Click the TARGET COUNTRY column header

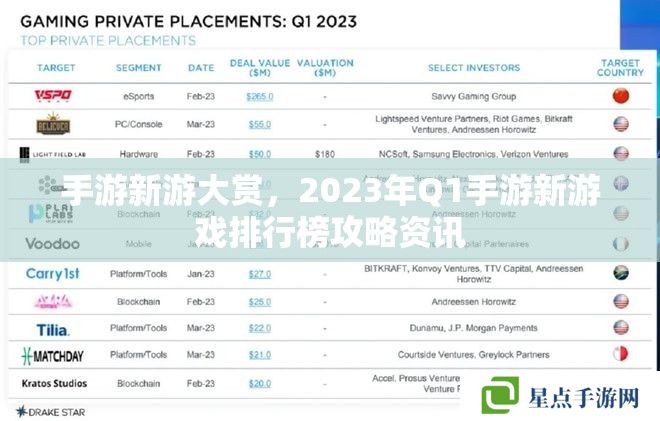click(x=620, y=68)
